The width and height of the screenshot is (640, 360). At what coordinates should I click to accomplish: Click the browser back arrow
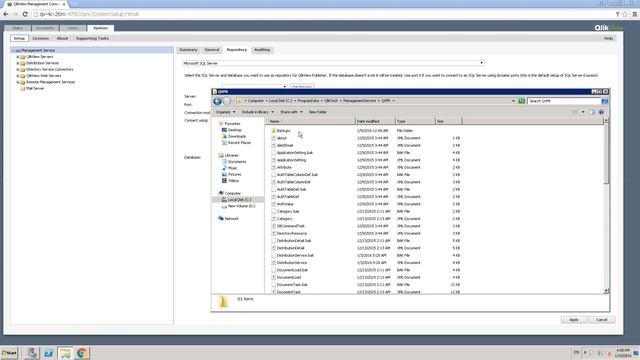[6, 14]
